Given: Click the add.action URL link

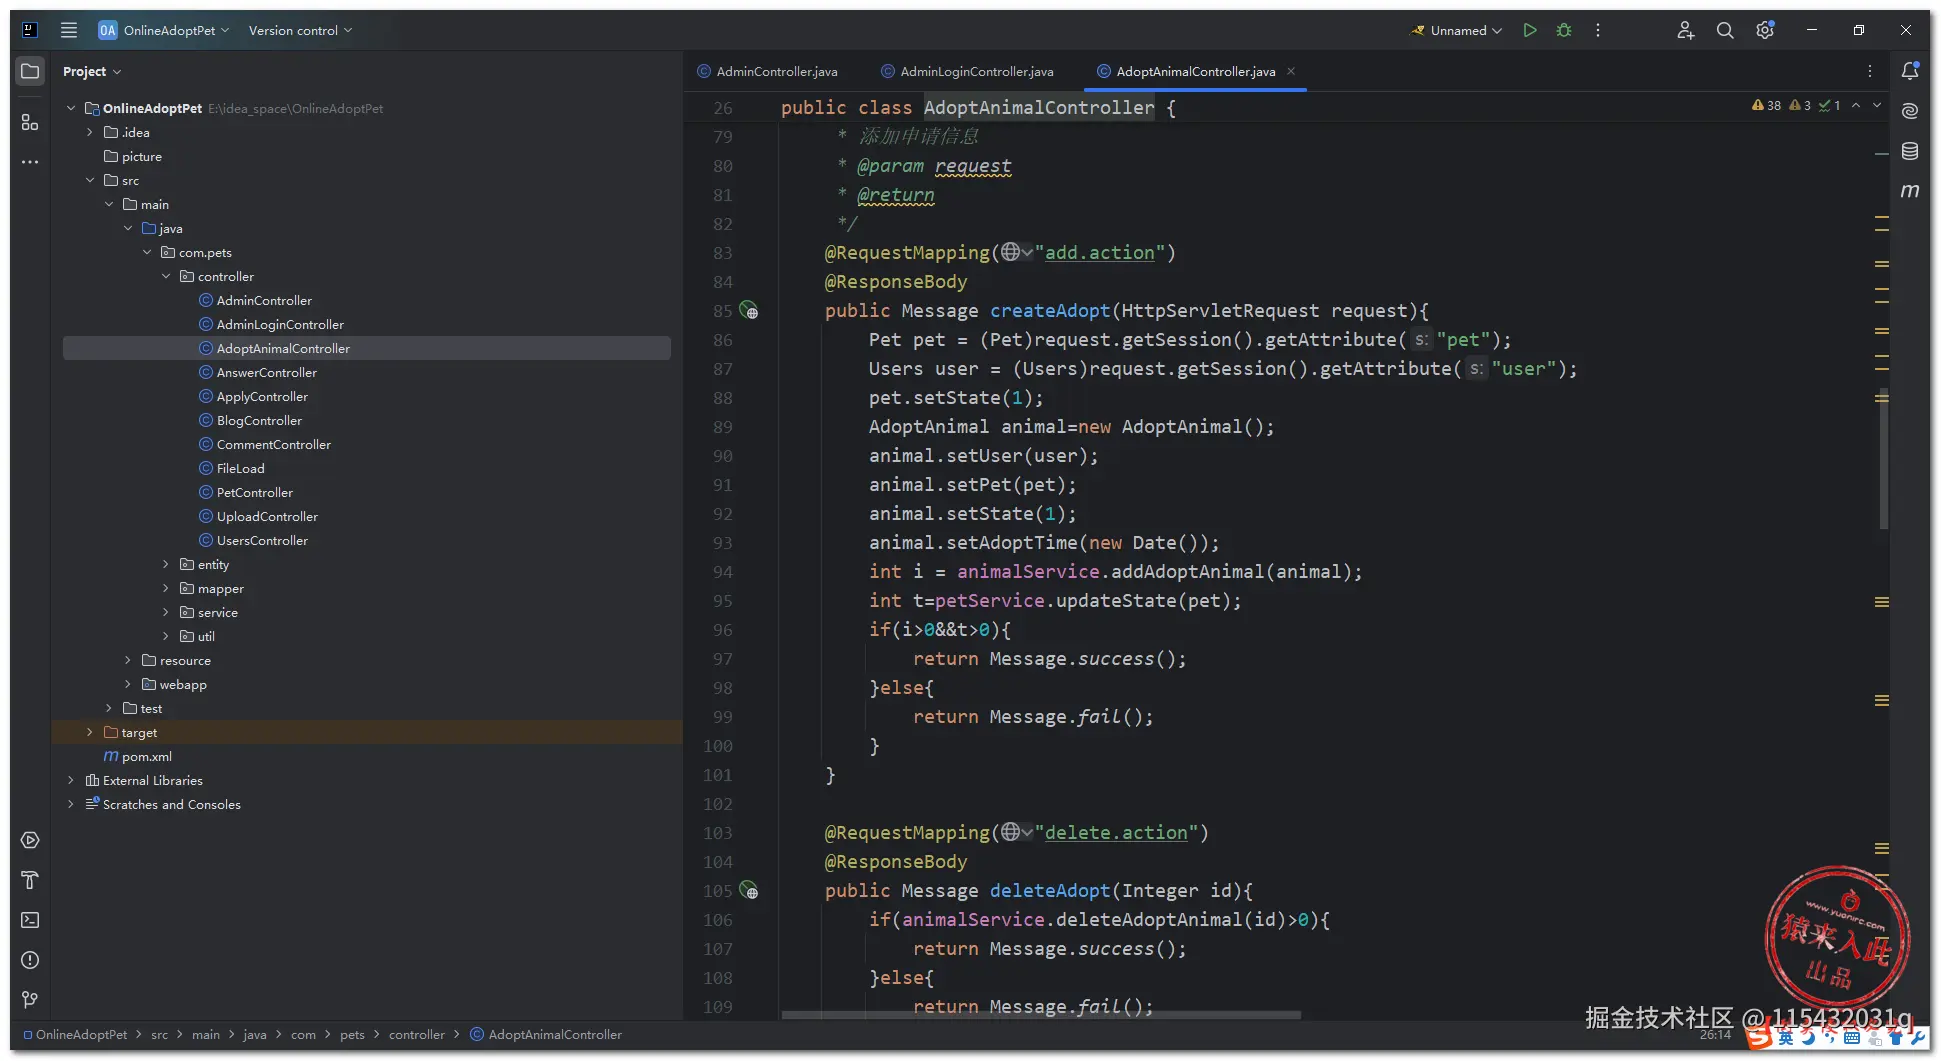Looking at the screenshot, I should click(x=1100, y=252).
